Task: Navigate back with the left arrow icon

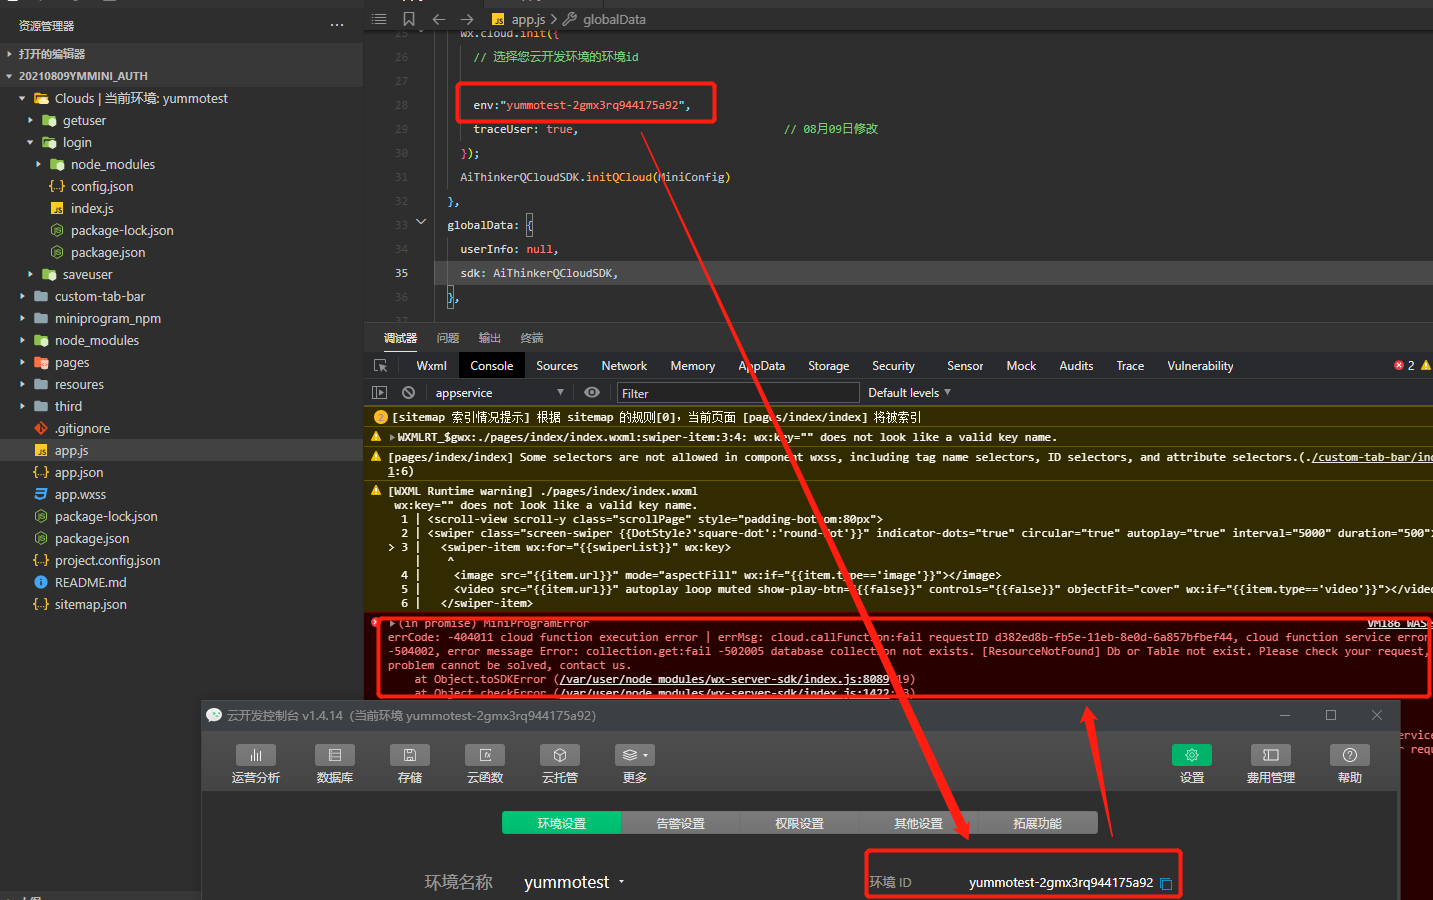Action: (438, 19)
